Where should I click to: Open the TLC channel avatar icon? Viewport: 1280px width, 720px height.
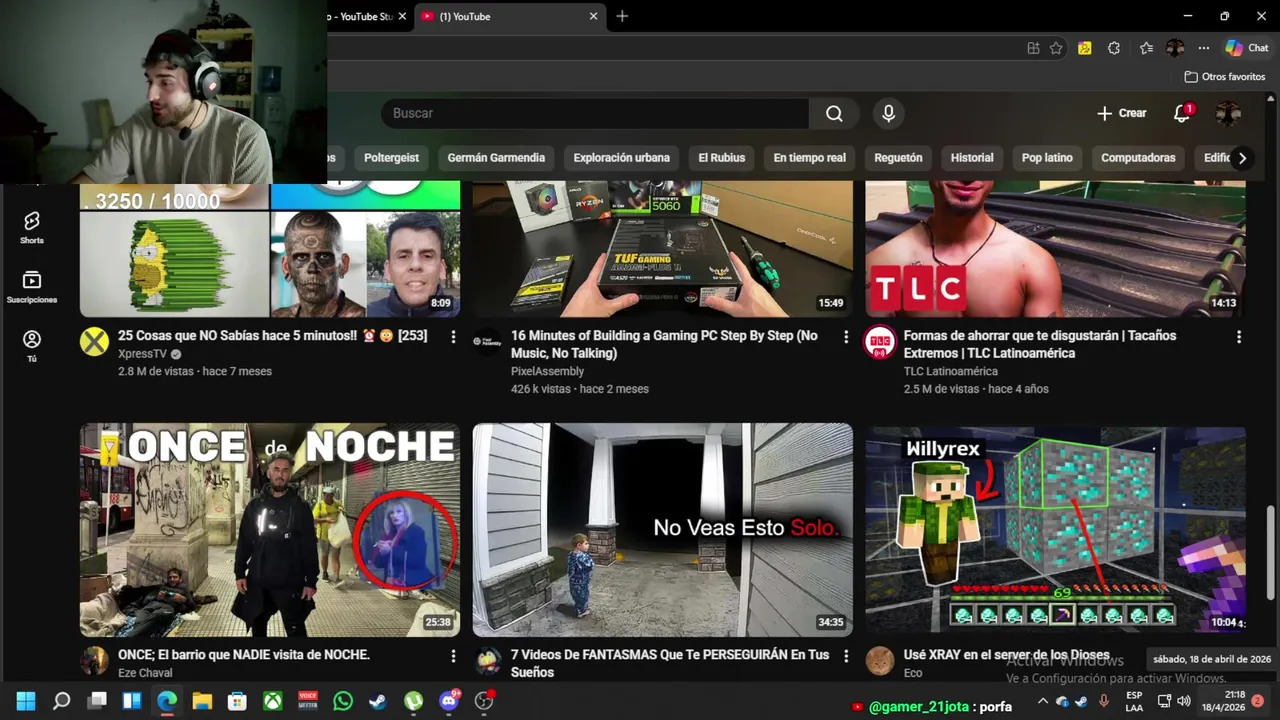click(x=880, y=342)
